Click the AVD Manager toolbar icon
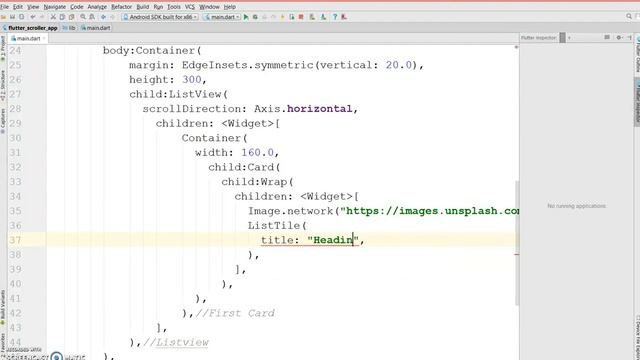Image resolution: width=640 pixels, height=360 pixels. 312,17
